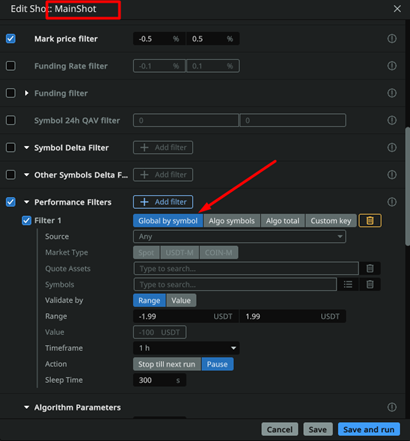Image resolution: width=410 pixels, height=441 pixels.
Task: Choose USDT-M market type
Action: pyautogui.click(x=180, y=253)
